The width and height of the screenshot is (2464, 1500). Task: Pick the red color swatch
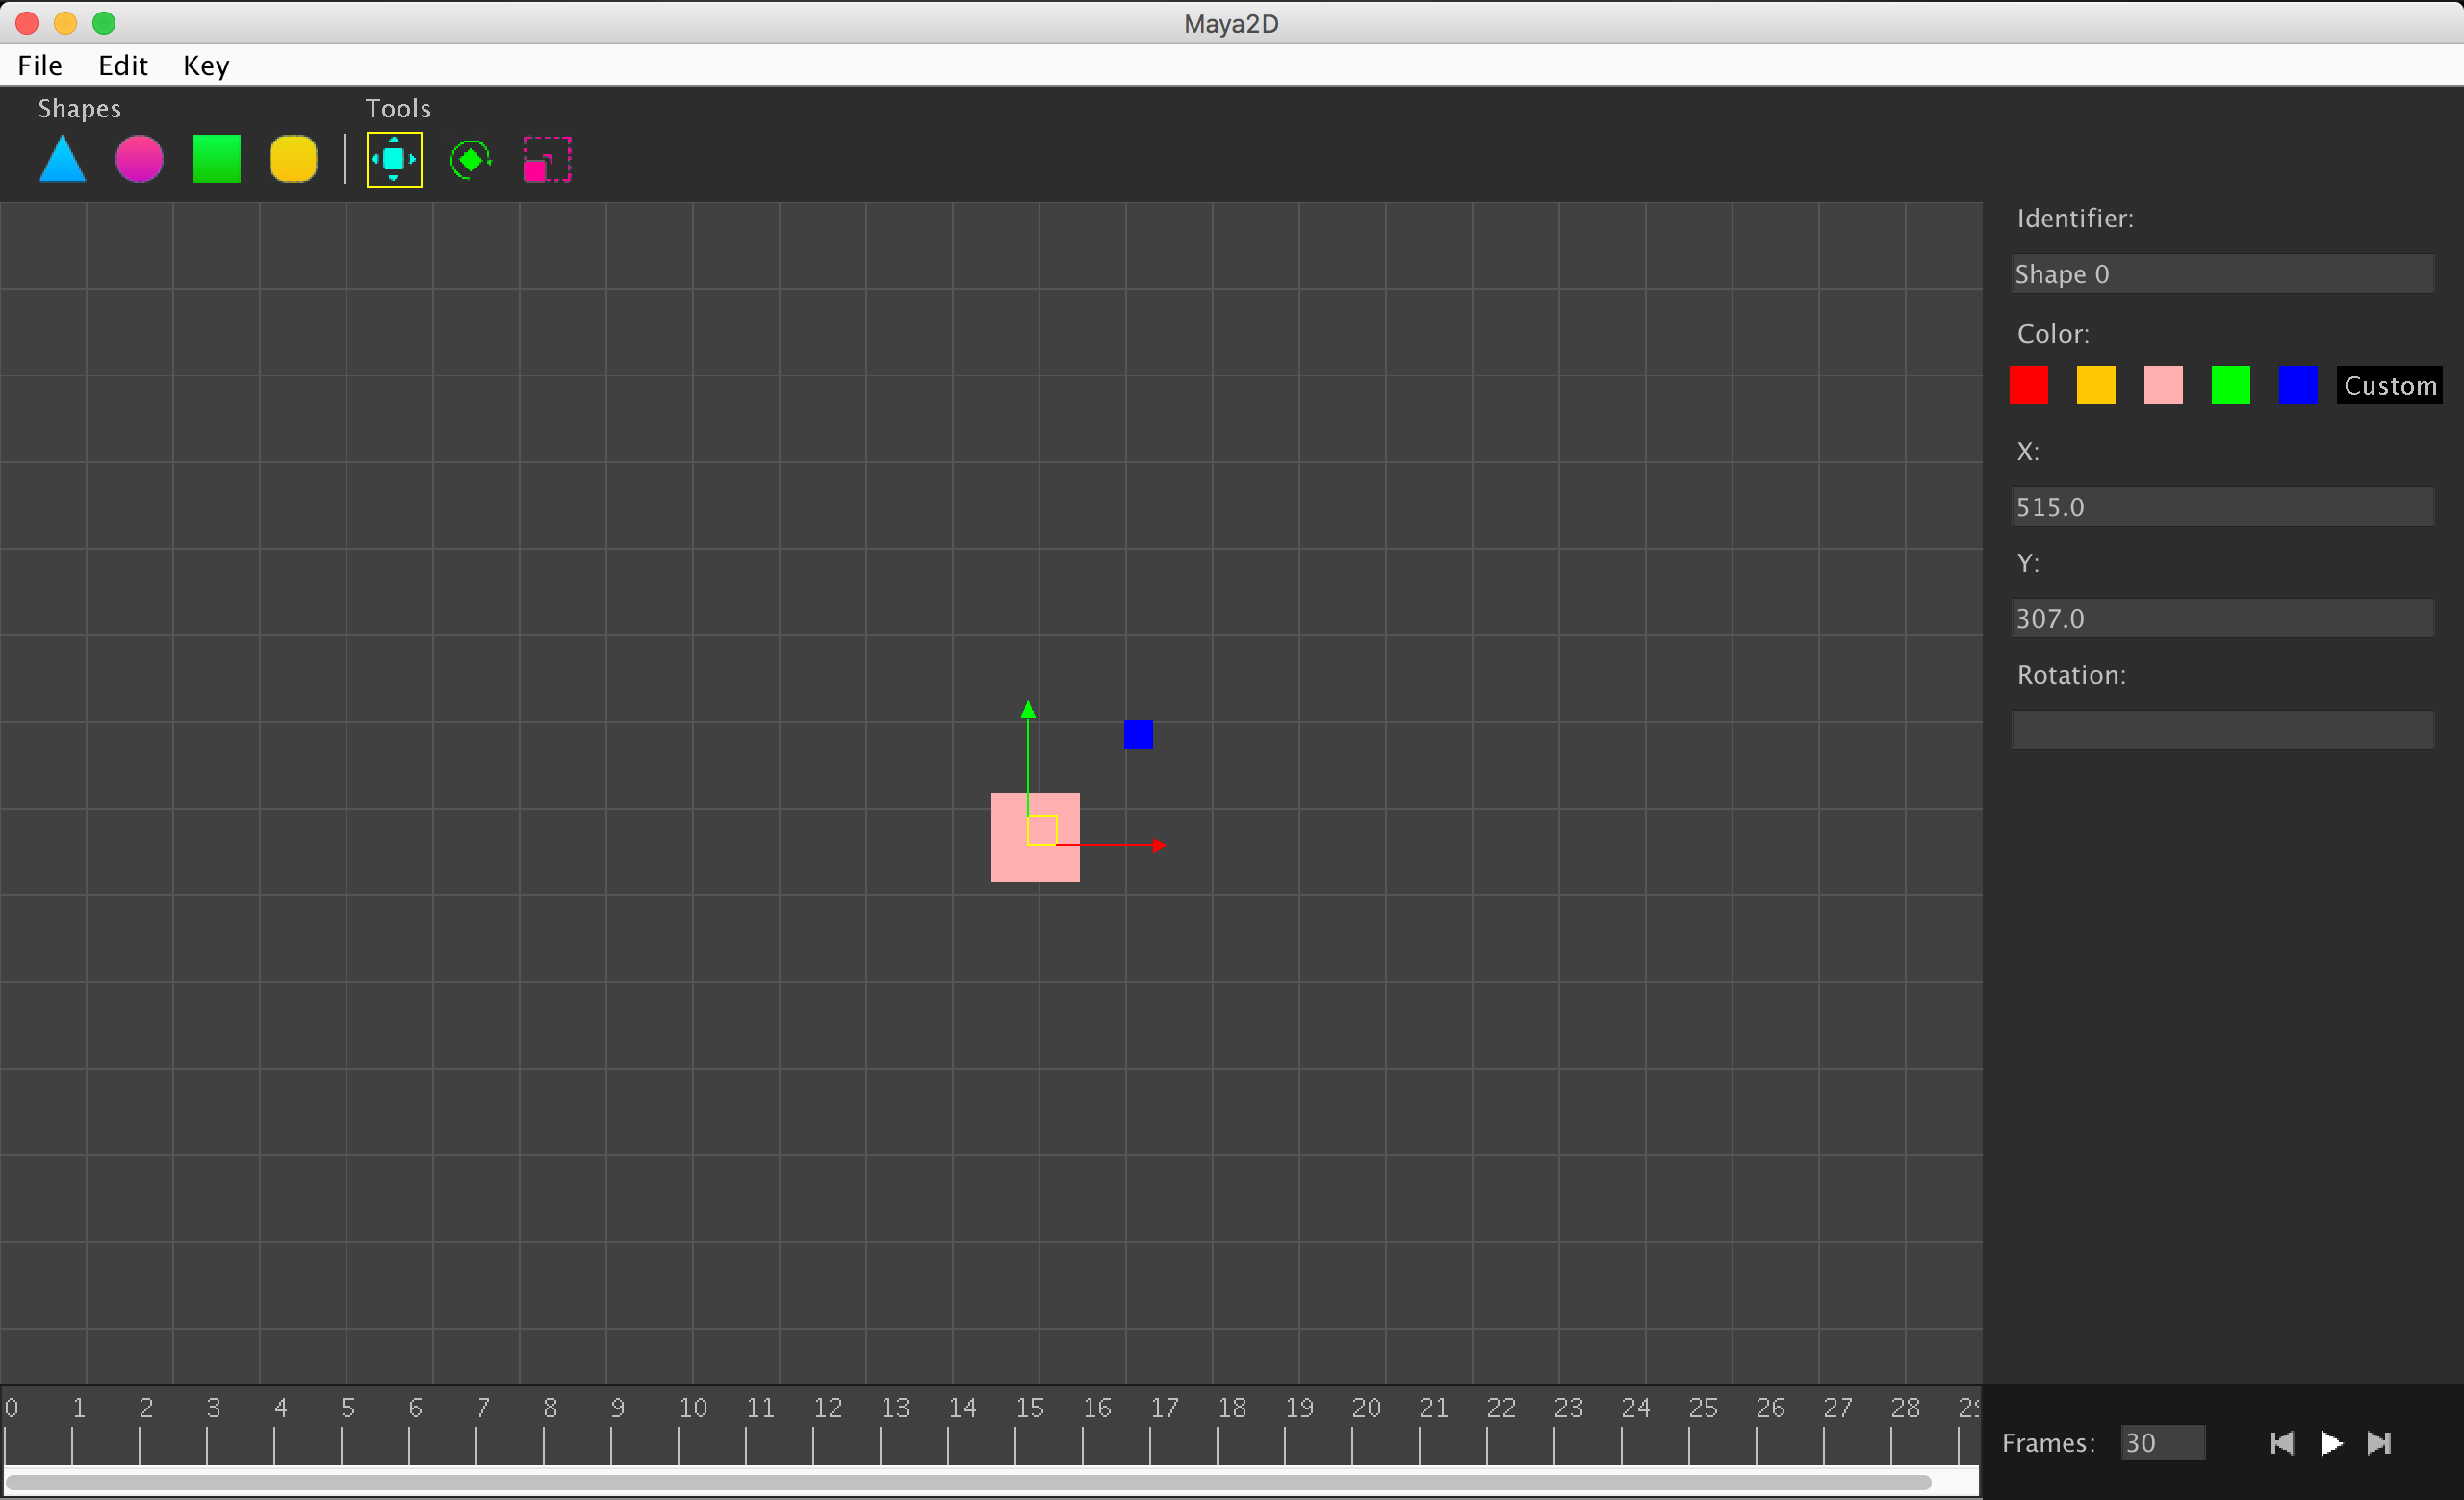(2028, 385)
